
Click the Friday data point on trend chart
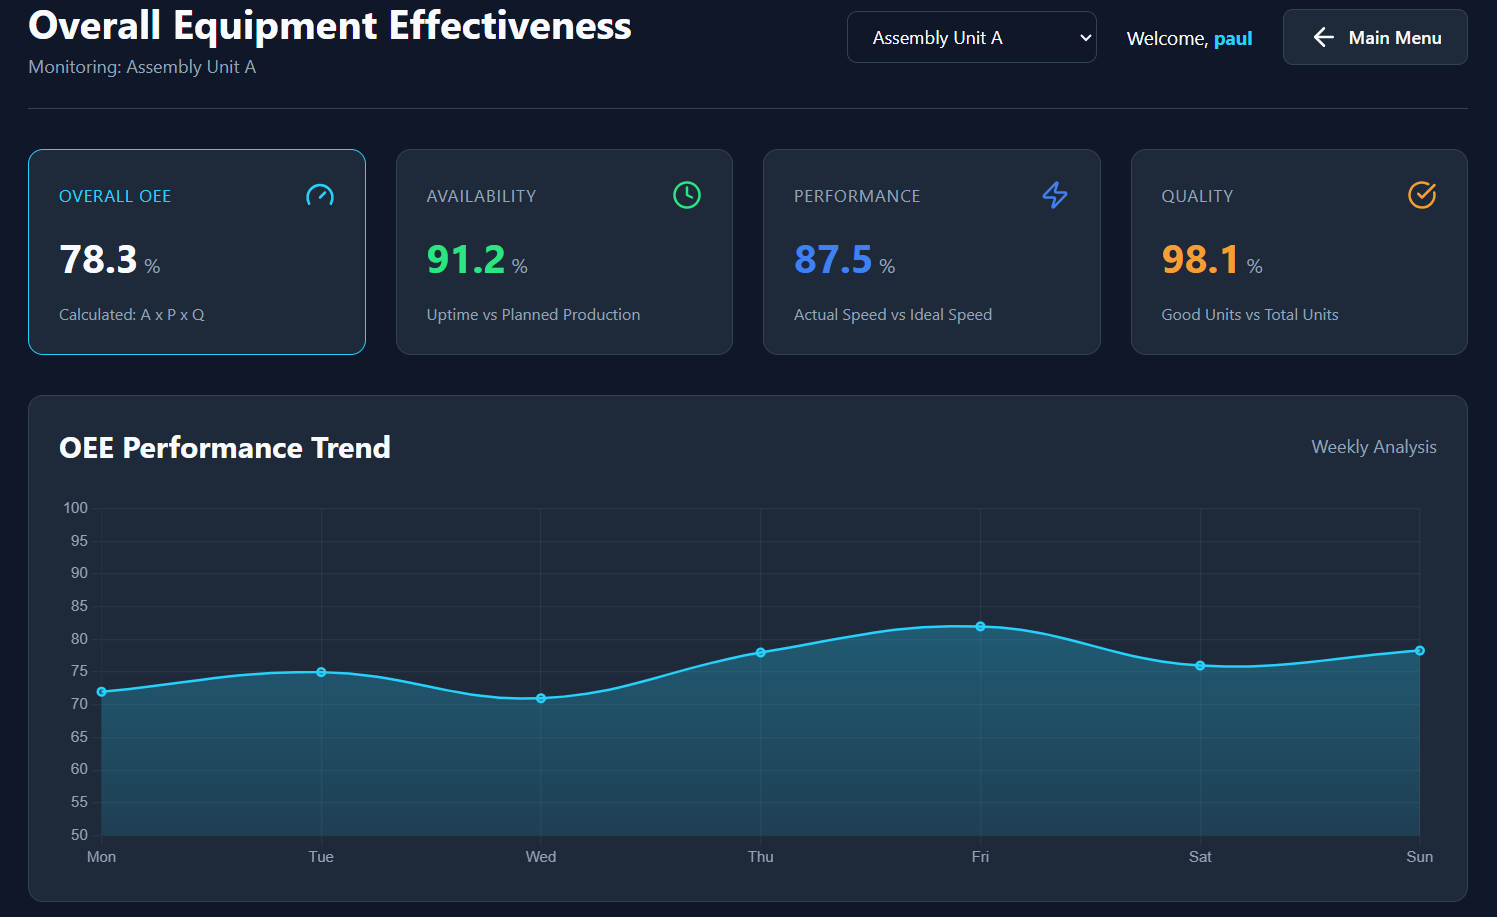click(x=980, y=626)
